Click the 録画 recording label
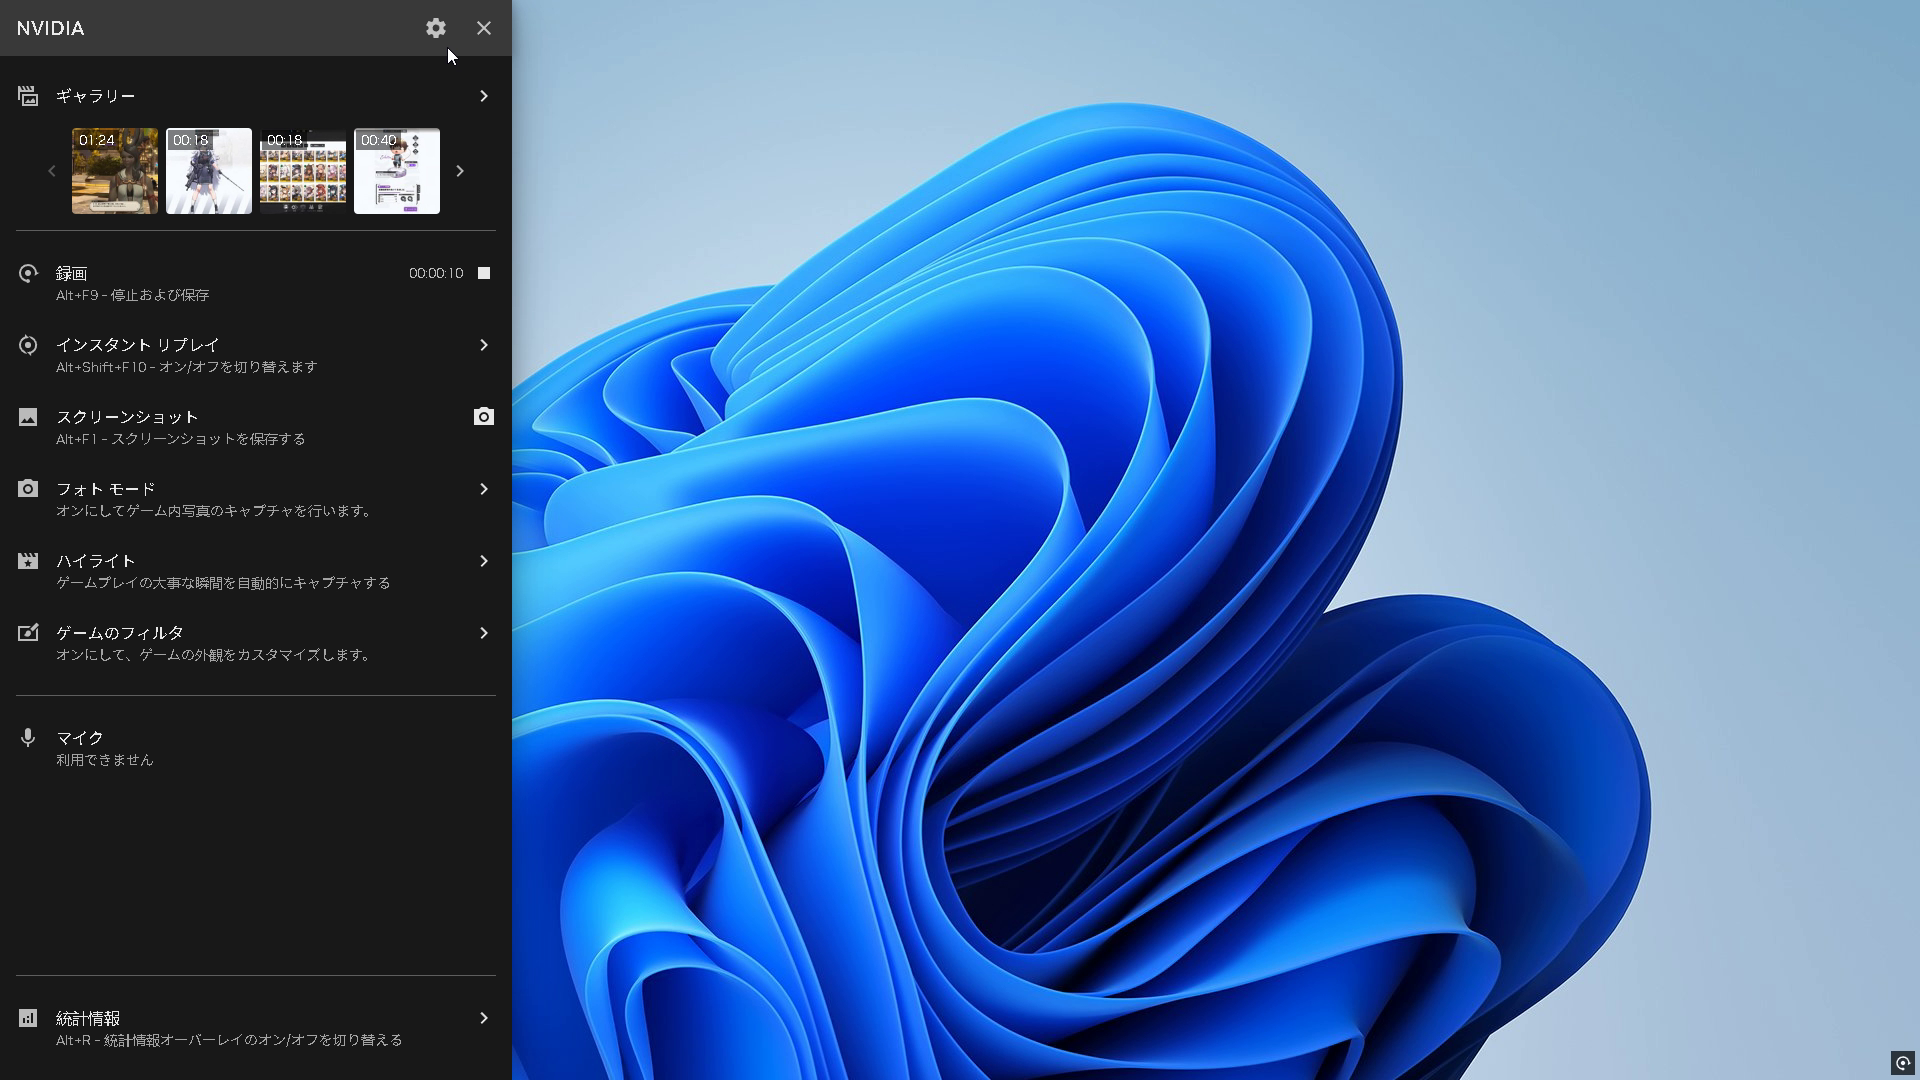This screenshot has width=1920, height=1080. tap(72, 273)
